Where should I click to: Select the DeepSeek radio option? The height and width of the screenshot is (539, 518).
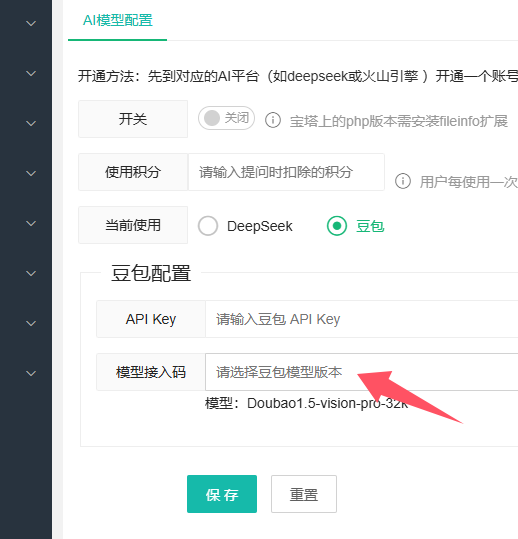(x=208, y=226)
